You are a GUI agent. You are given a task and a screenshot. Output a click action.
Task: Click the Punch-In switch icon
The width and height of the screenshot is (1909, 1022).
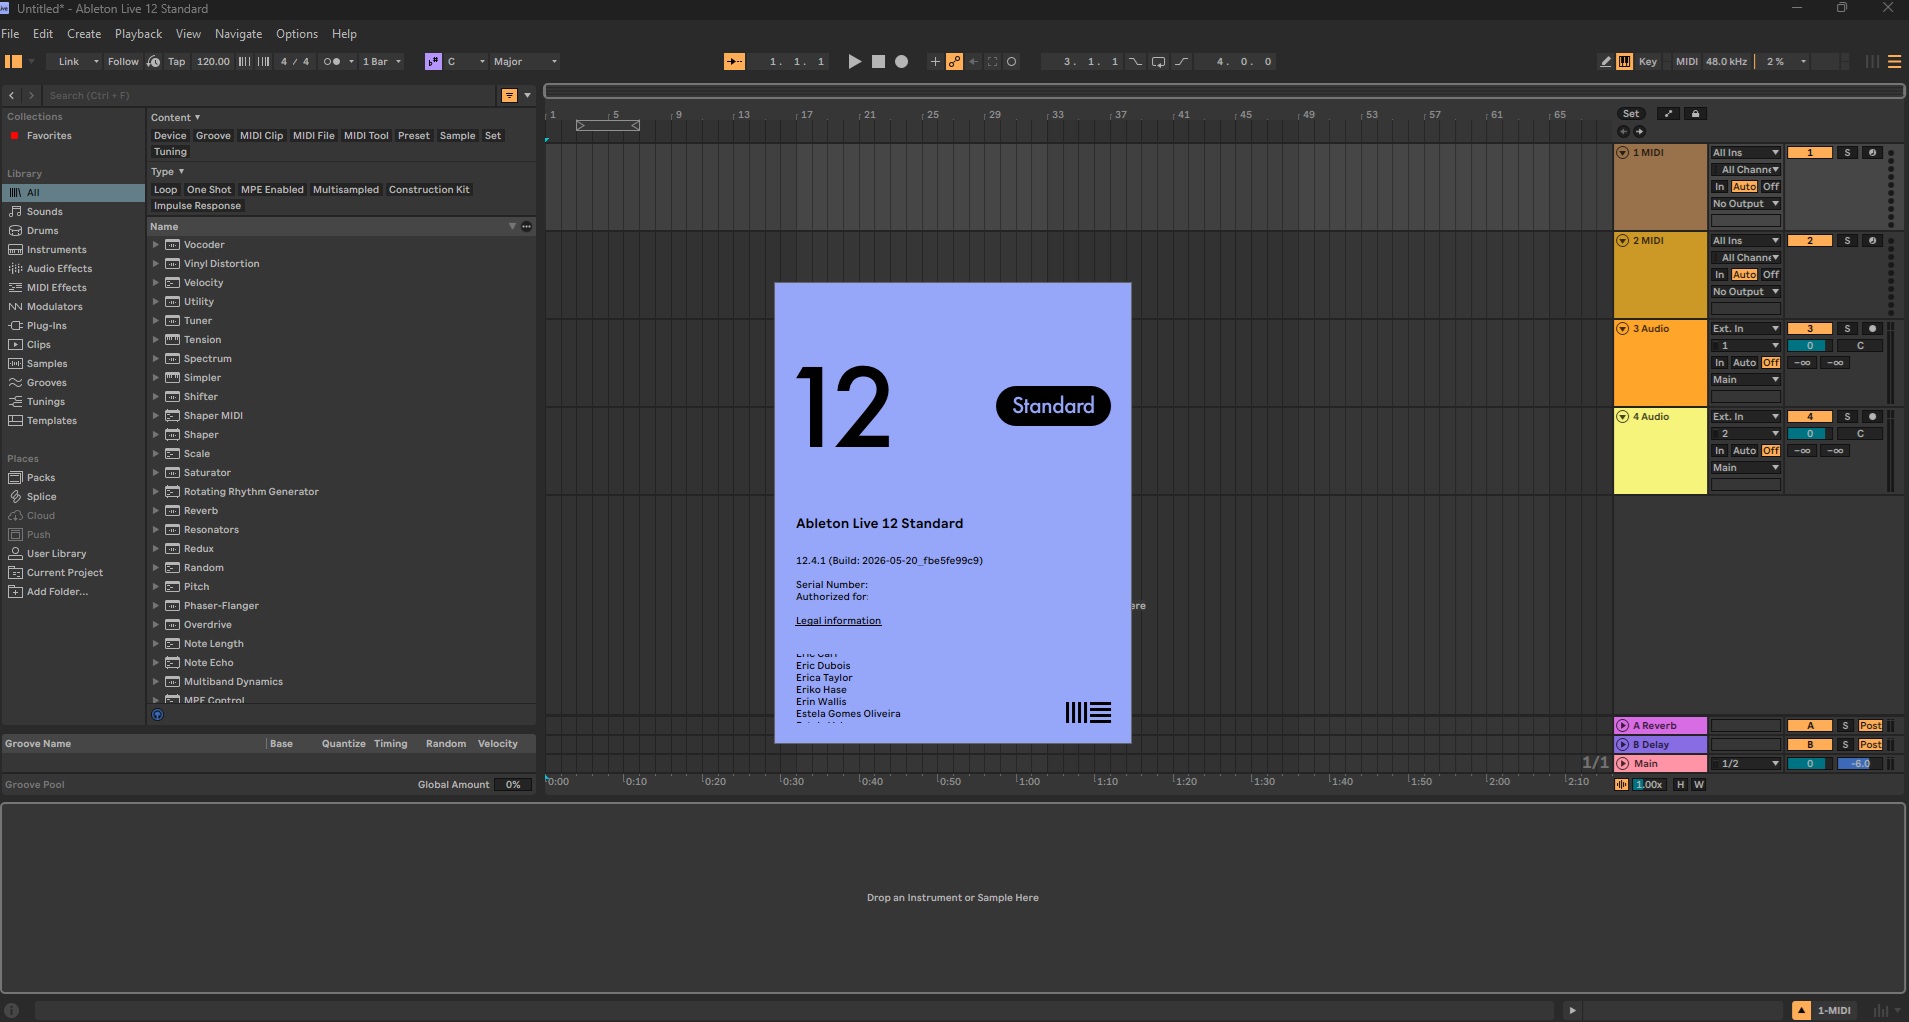coord(1136,62)
